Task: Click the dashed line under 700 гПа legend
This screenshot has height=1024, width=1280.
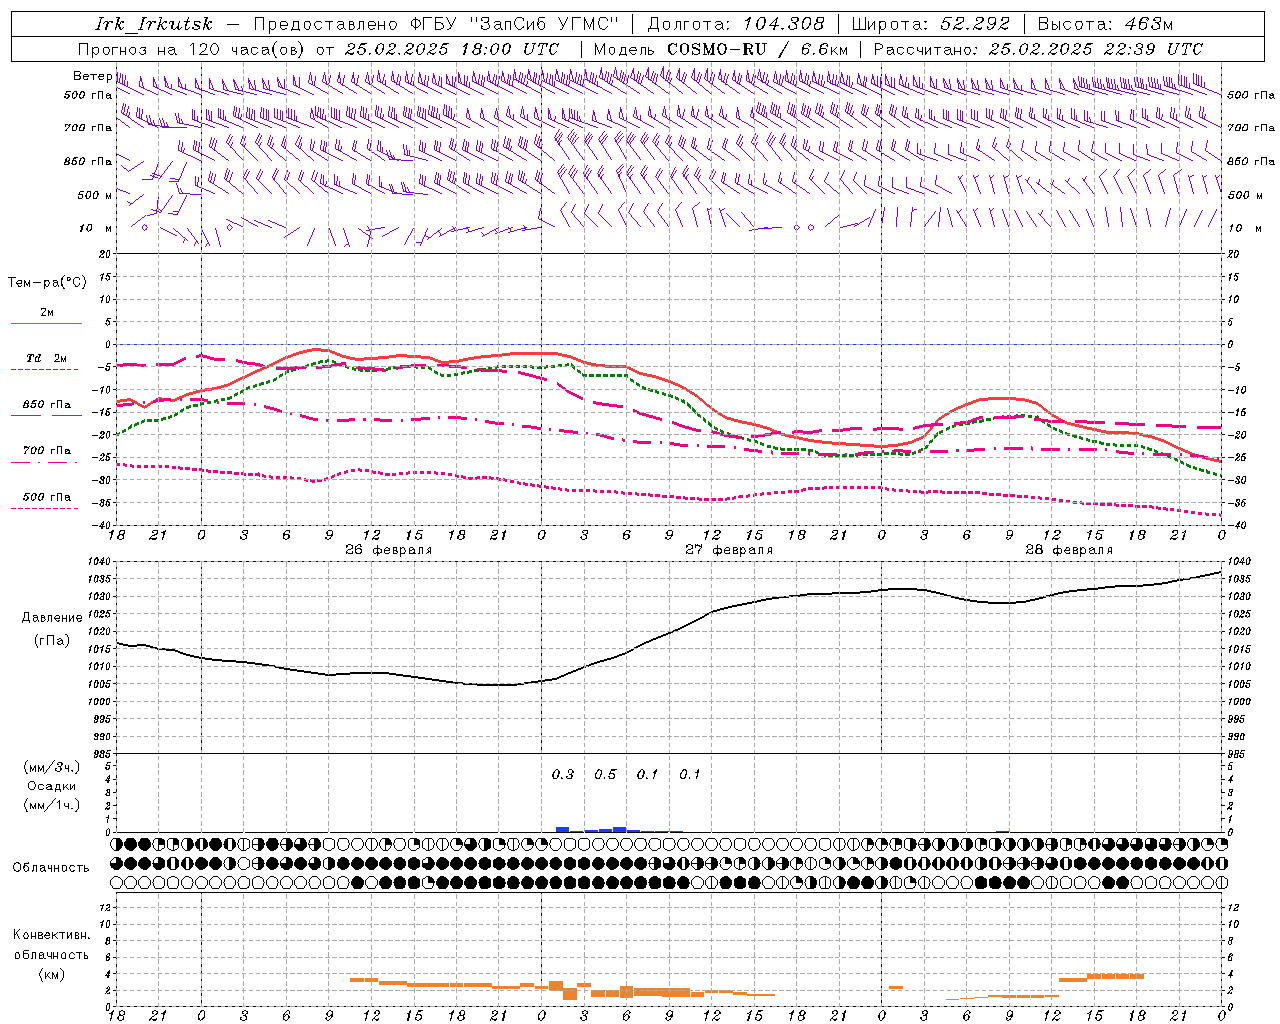Action: click(46, 462)
